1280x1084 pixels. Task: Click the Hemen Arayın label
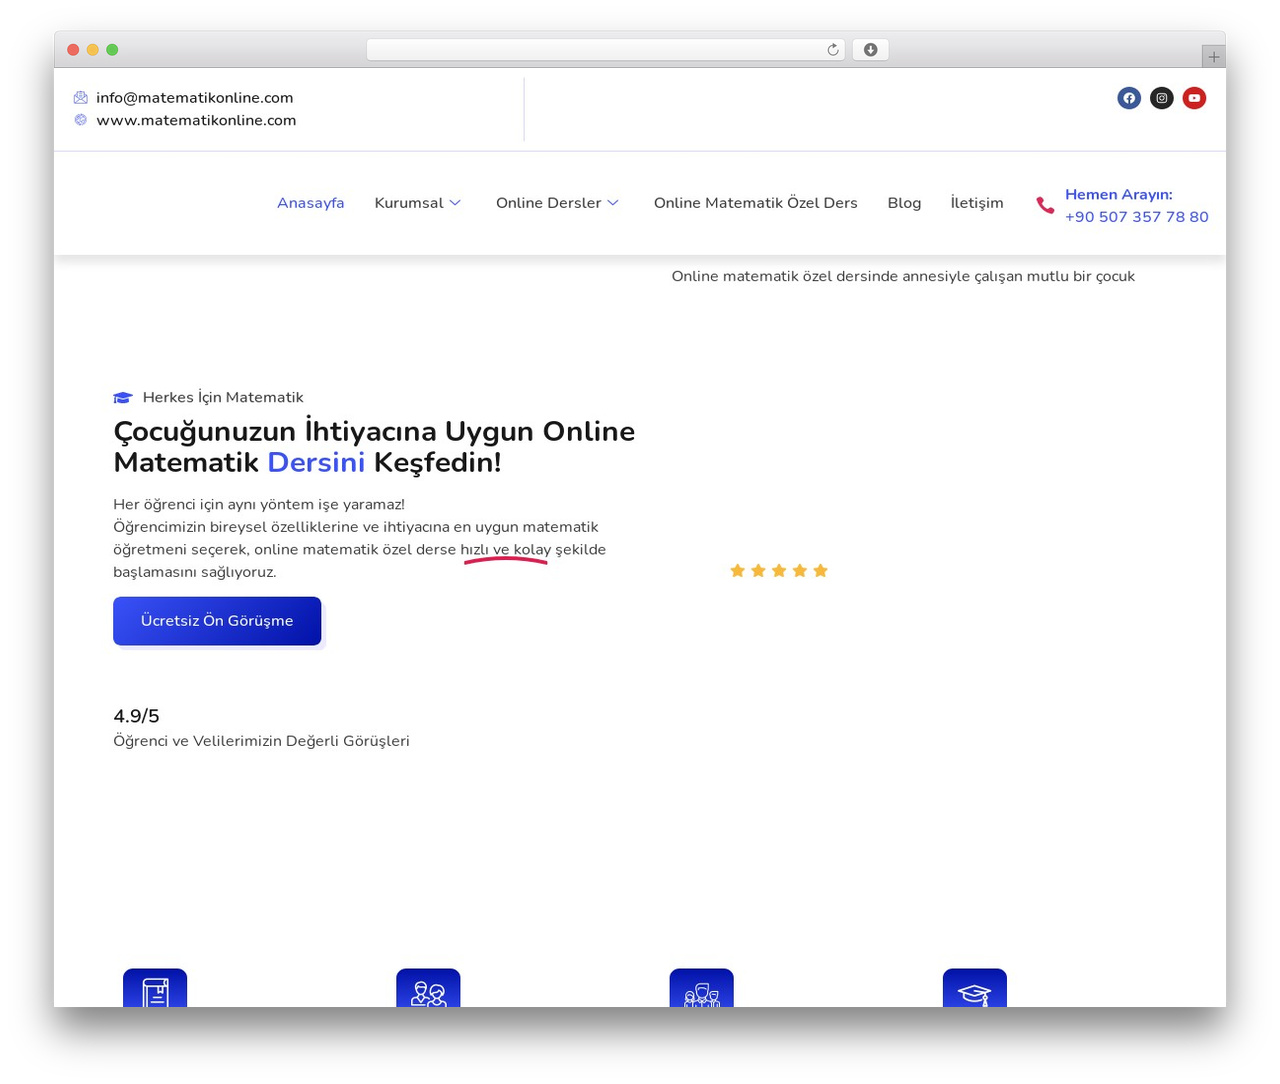[1119, 195]
